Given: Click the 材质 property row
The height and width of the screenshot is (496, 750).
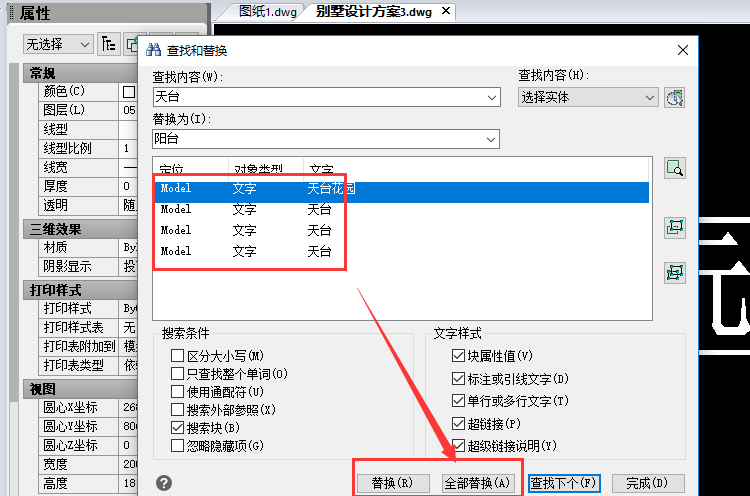Looking at the screenshot, I should pos(88,247).
